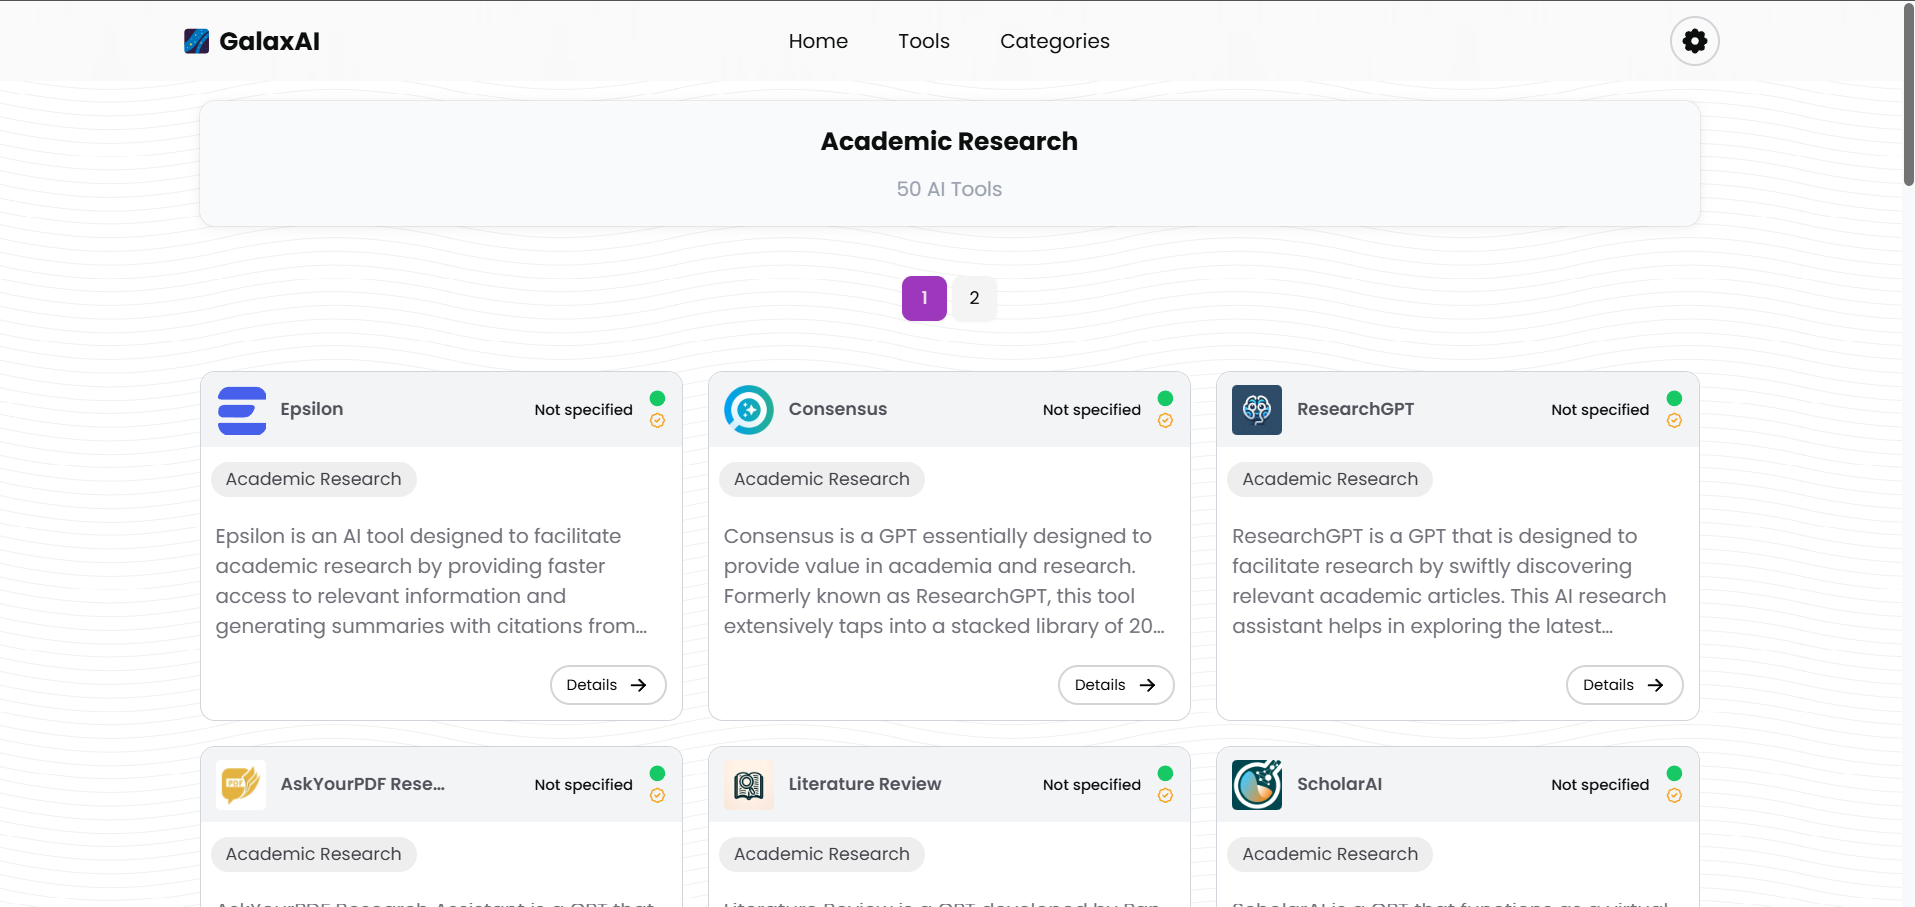Screen dimensions: 1915x907
Task: Open Details for Consensus
Action: (x=1116, y=685)
